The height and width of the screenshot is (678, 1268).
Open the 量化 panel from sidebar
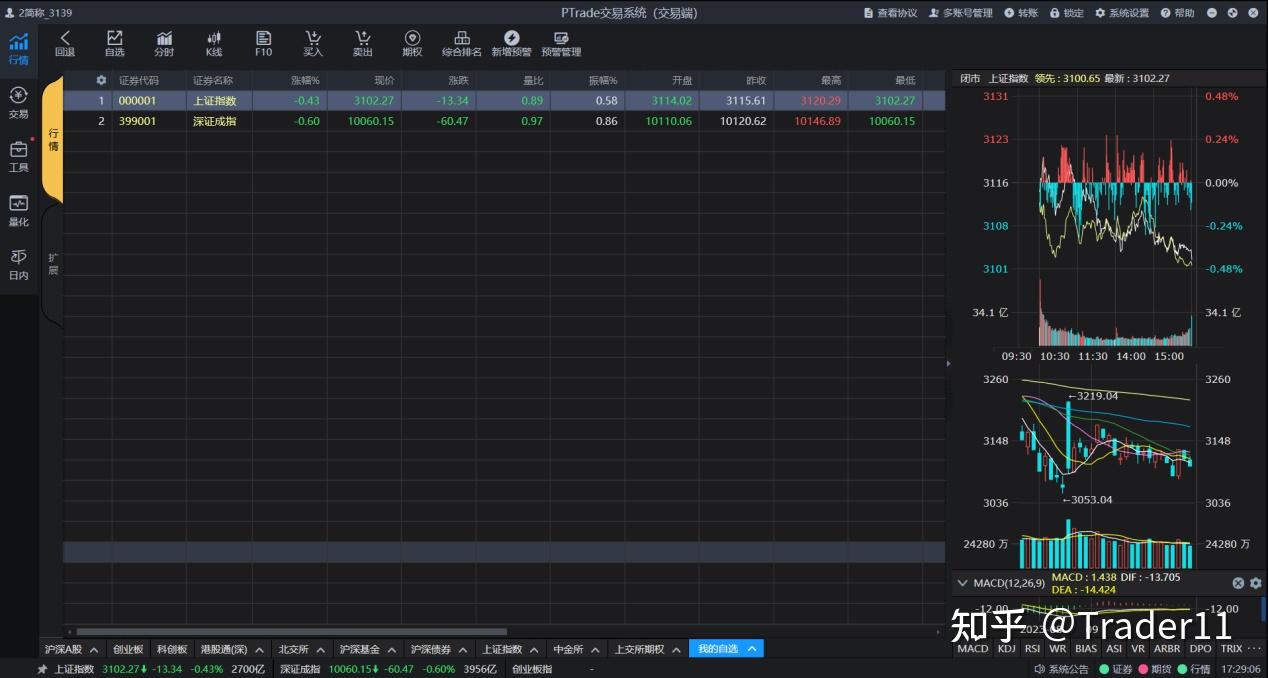[x=18, y=210]
